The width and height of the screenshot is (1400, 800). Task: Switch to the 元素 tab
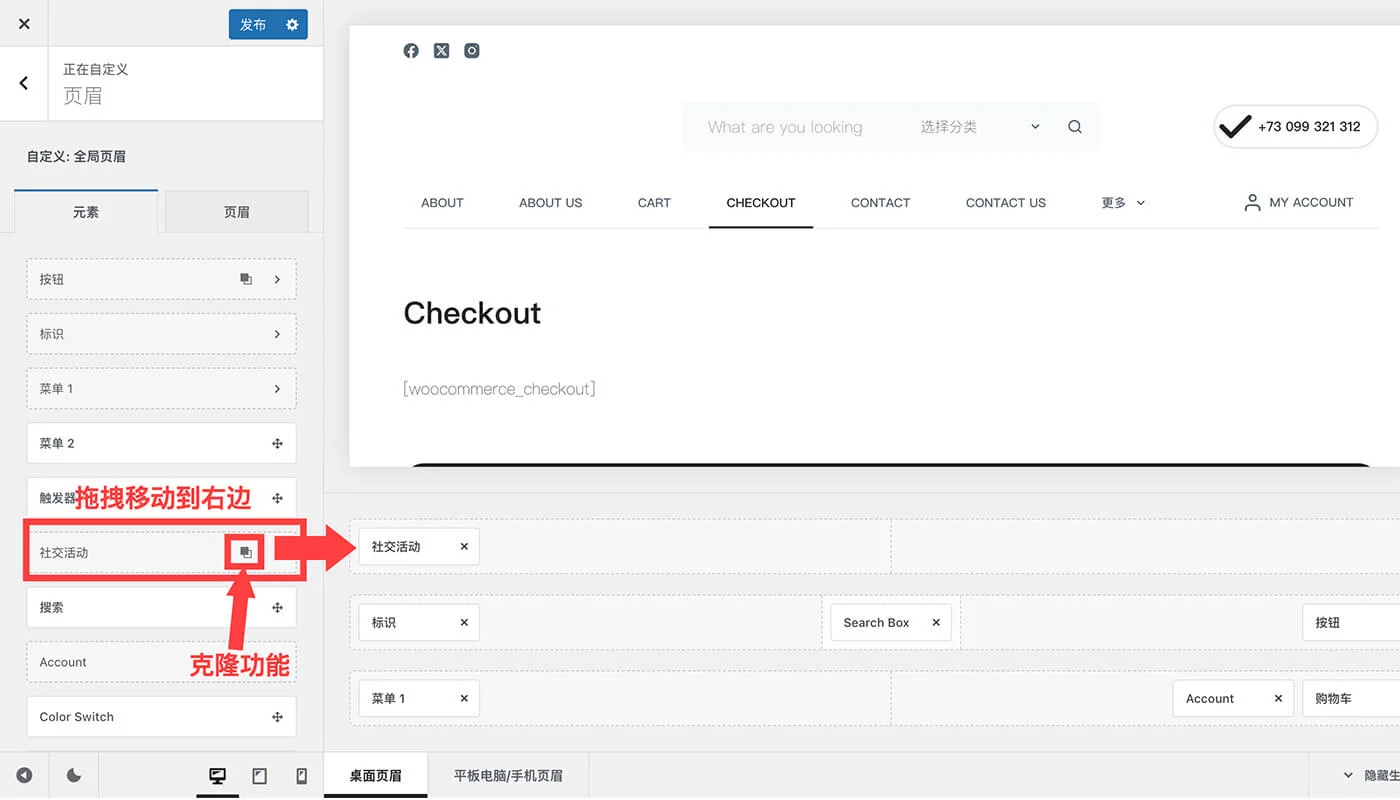(85, 211)
